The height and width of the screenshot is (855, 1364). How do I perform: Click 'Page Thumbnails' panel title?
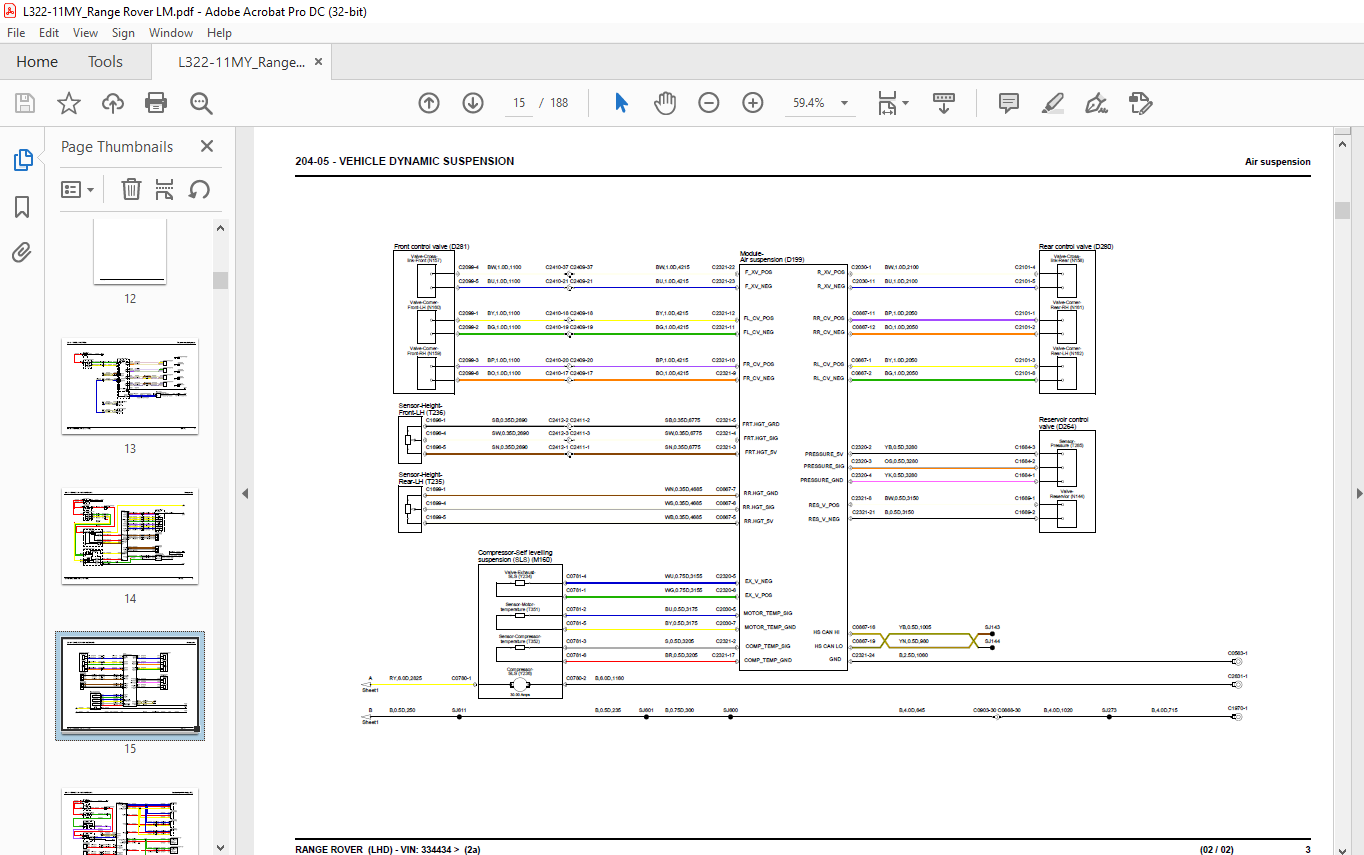point(117,146)
